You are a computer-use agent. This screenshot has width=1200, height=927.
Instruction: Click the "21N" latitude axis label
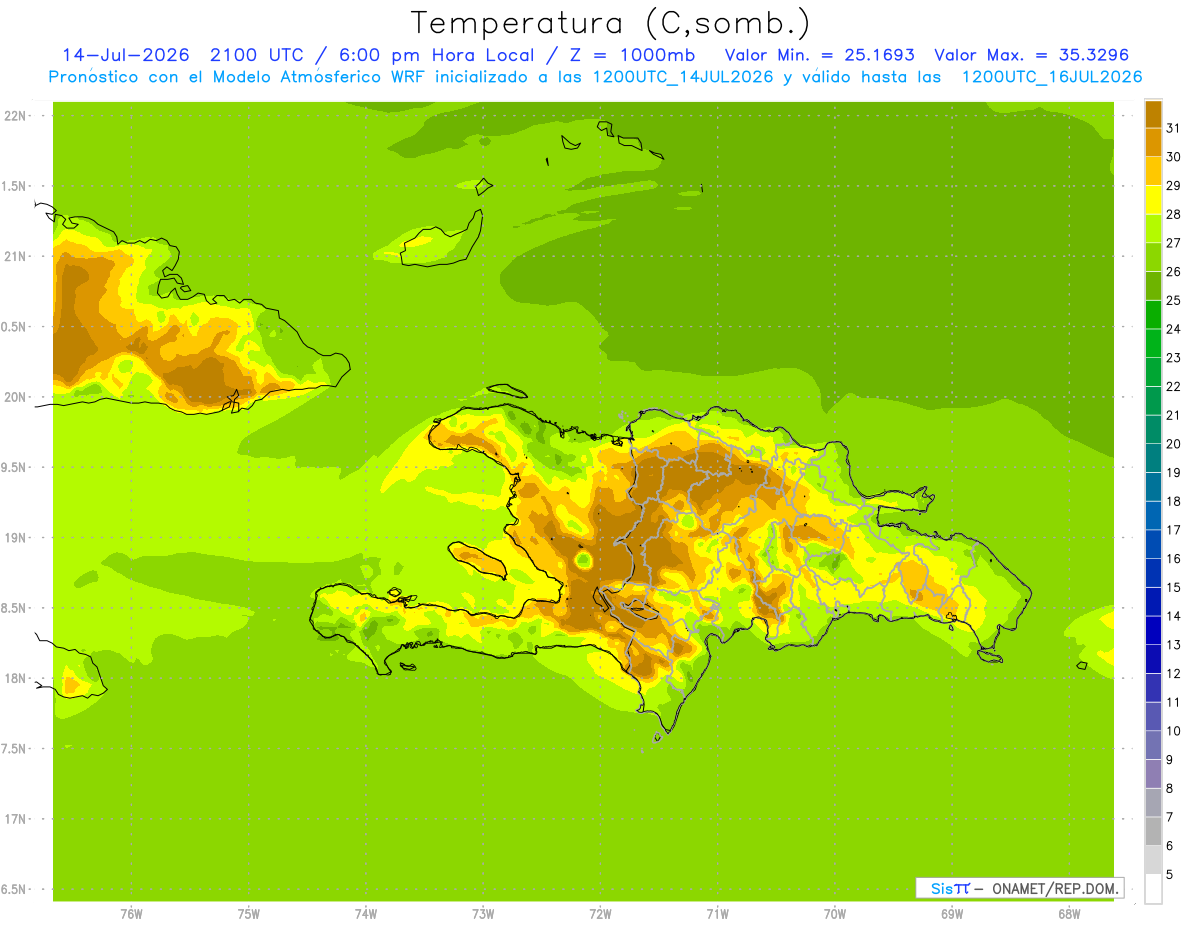(x=15, y=256)
